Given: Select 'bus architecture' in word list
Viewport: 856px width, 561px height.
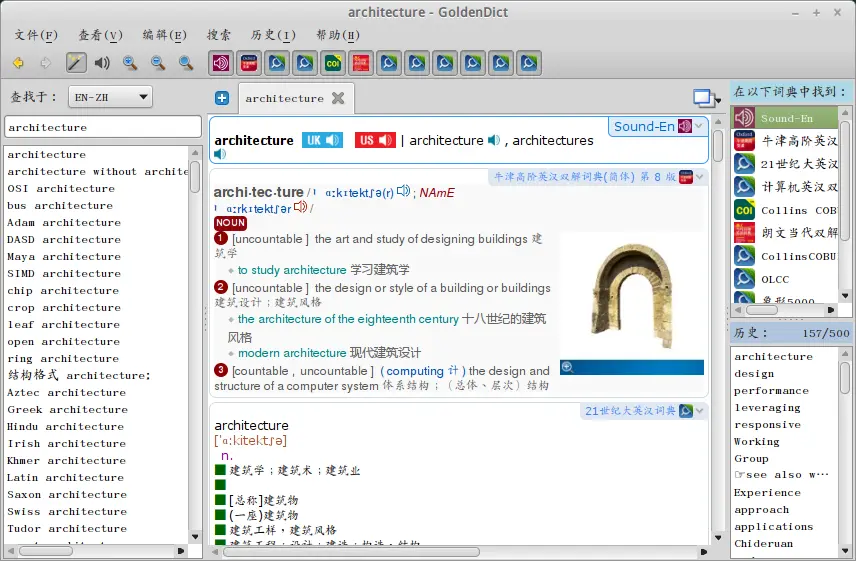Looking at the screenshot, I should [x=60, y=206].
